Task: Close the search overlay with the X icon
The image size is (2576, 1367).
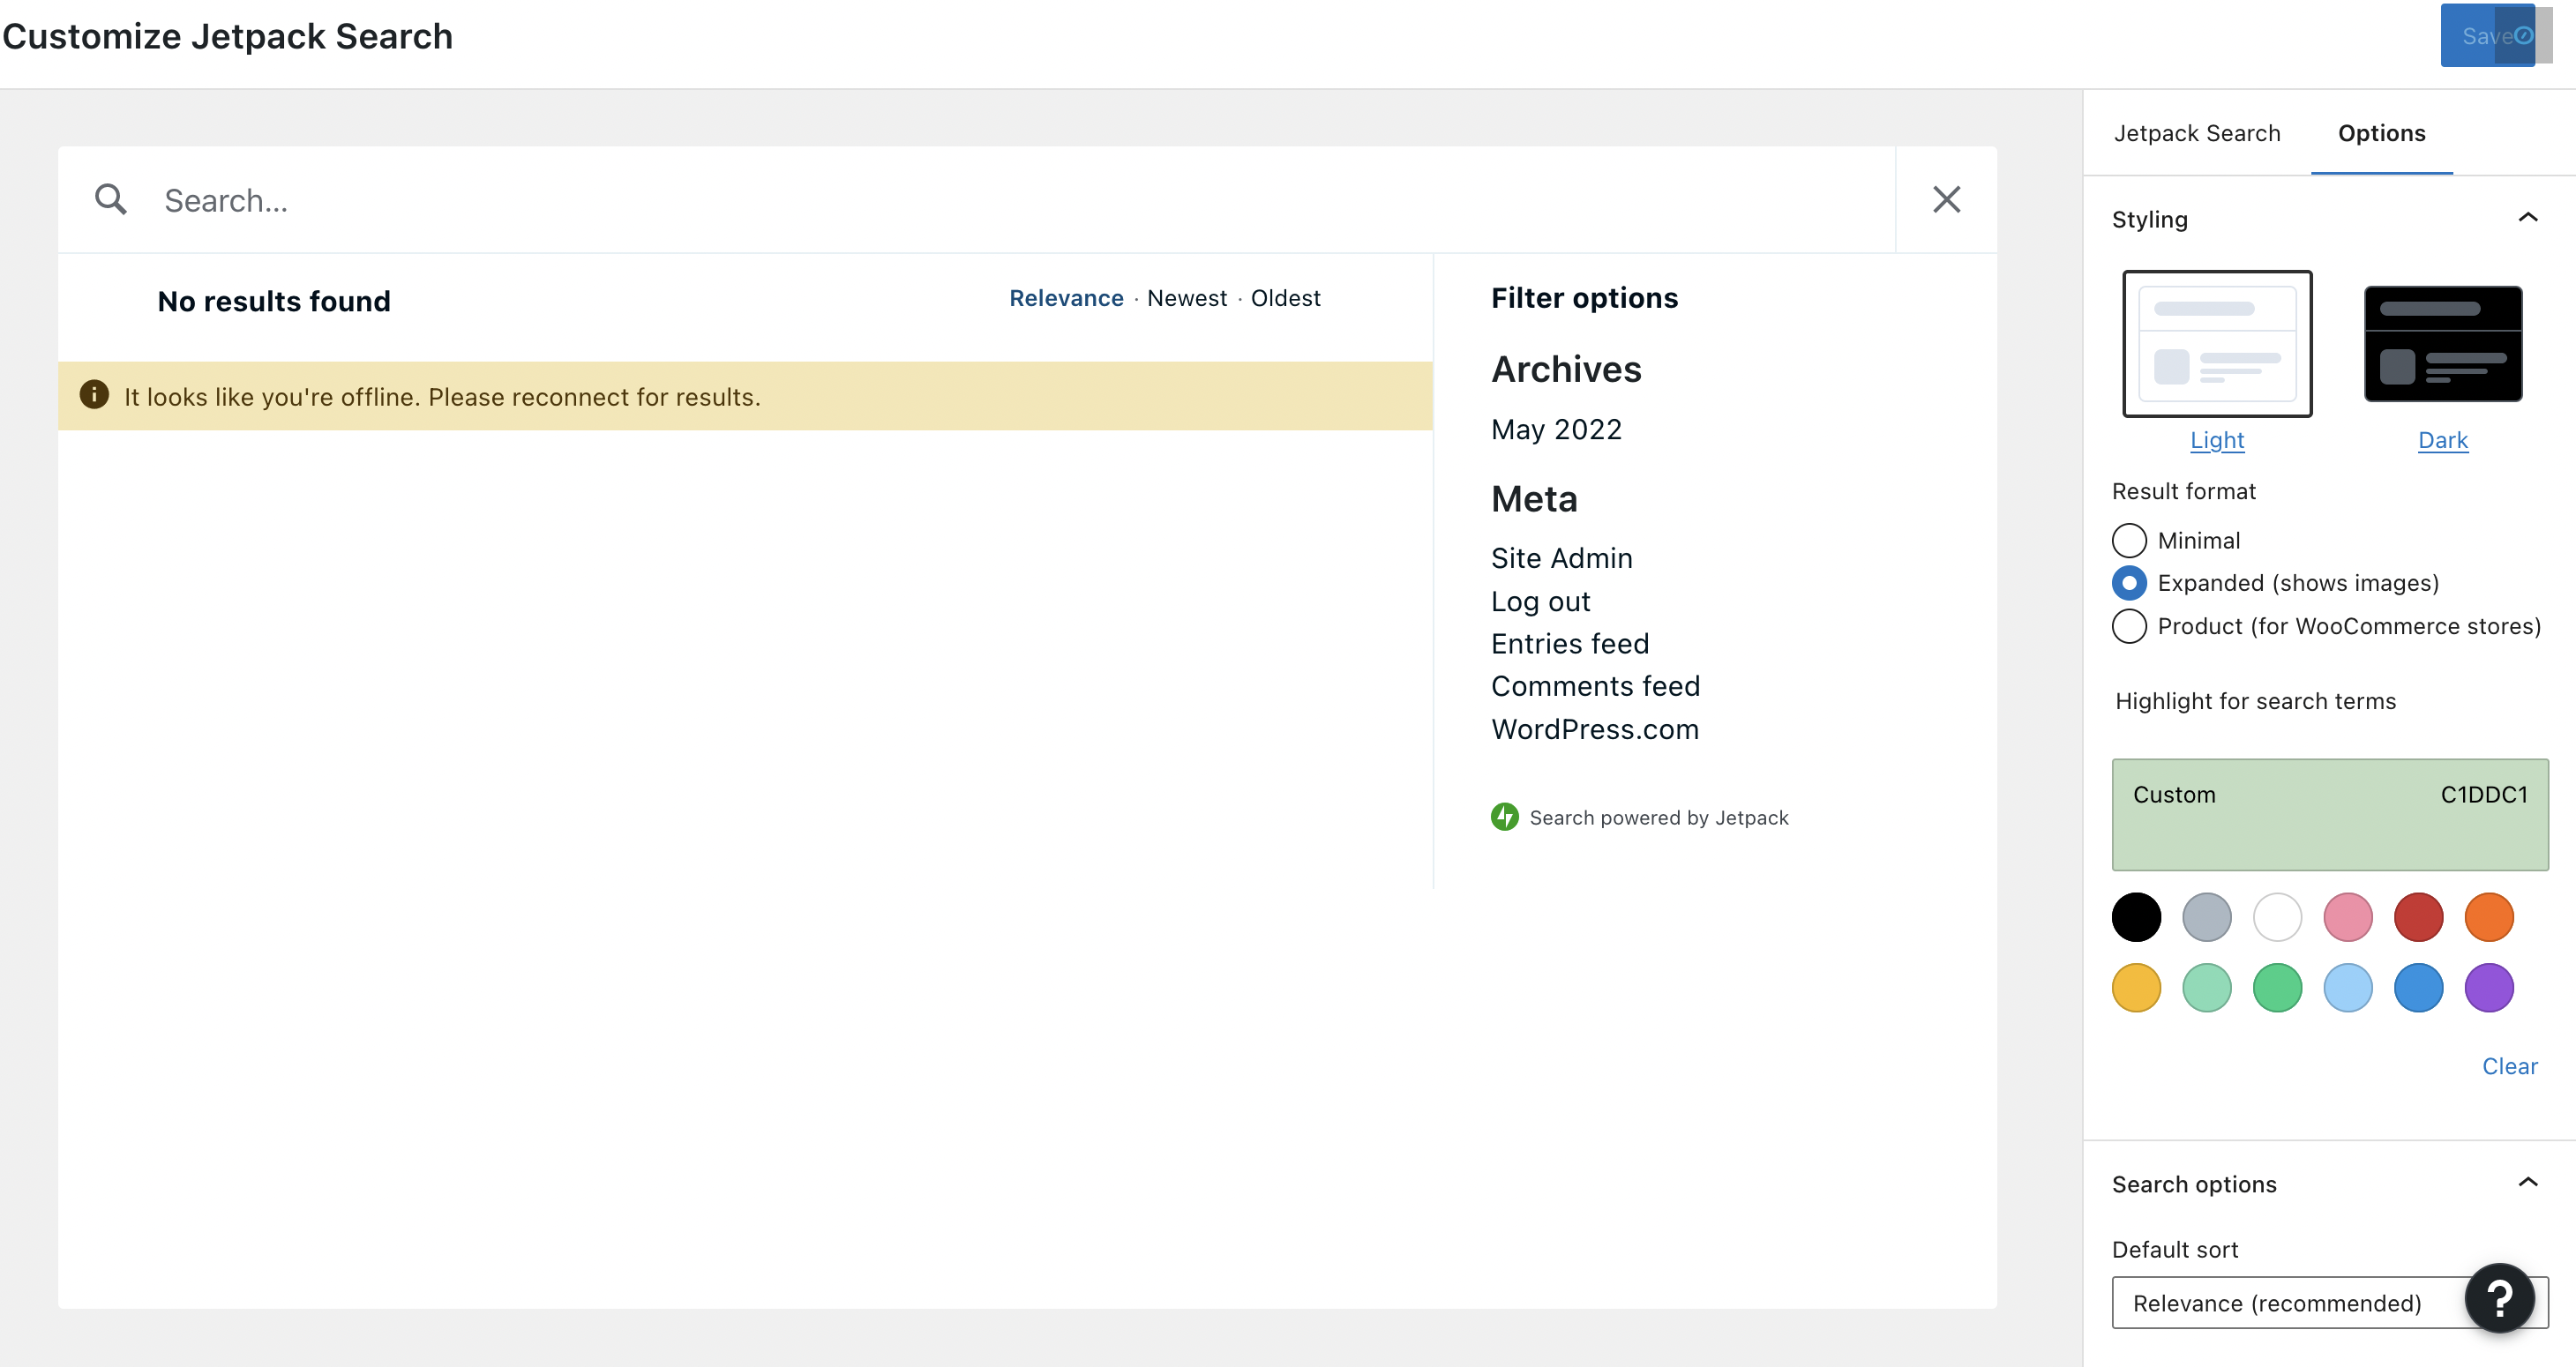Action: (x=1946, y=200)
